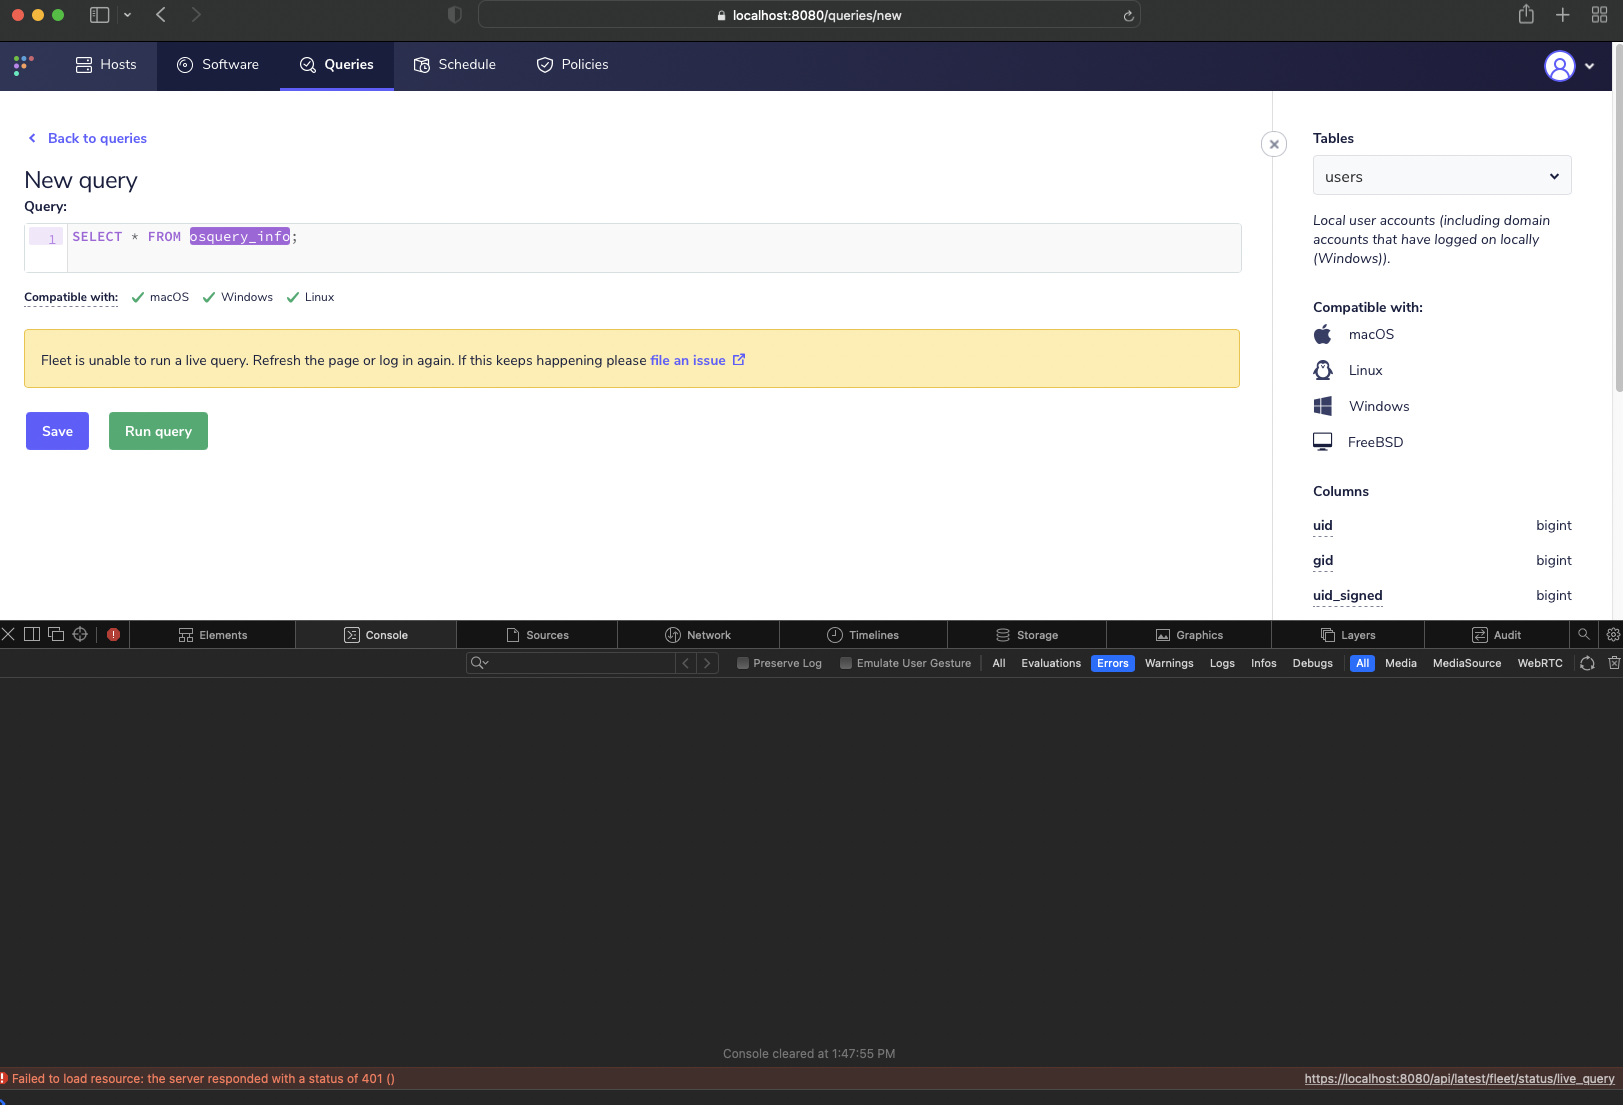The image size is (1623, 1105).
Task: Open the sidebar chevron next to the sidebar icon
Action: coord(127,15)
